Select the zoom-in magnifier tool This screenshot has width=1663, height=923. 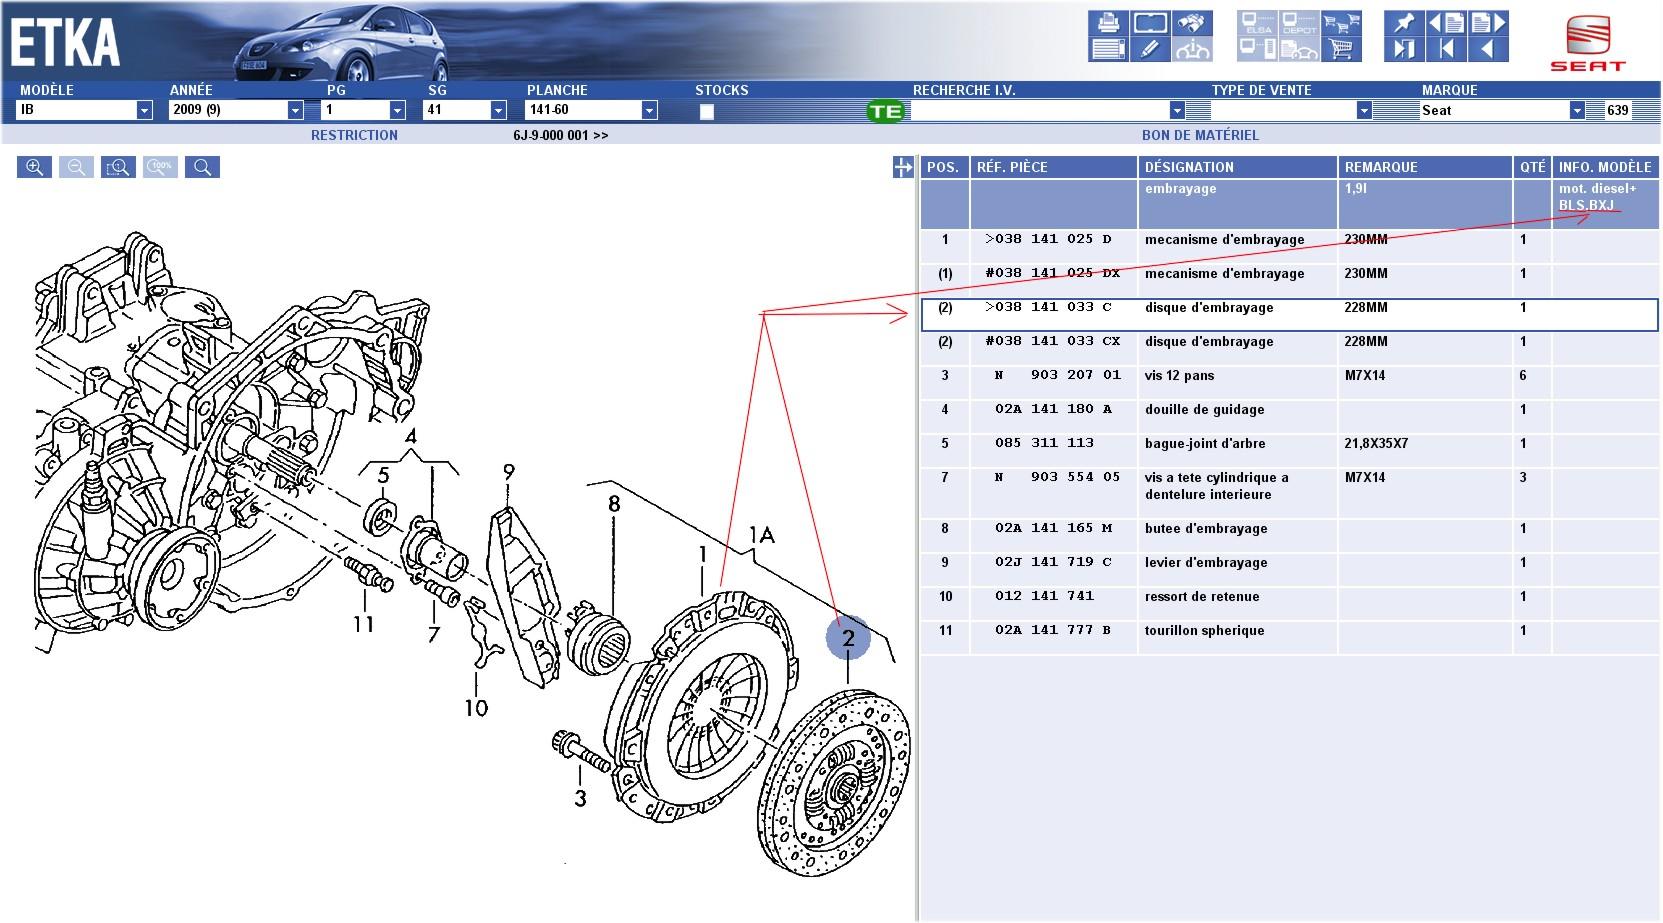pos(35,167)
